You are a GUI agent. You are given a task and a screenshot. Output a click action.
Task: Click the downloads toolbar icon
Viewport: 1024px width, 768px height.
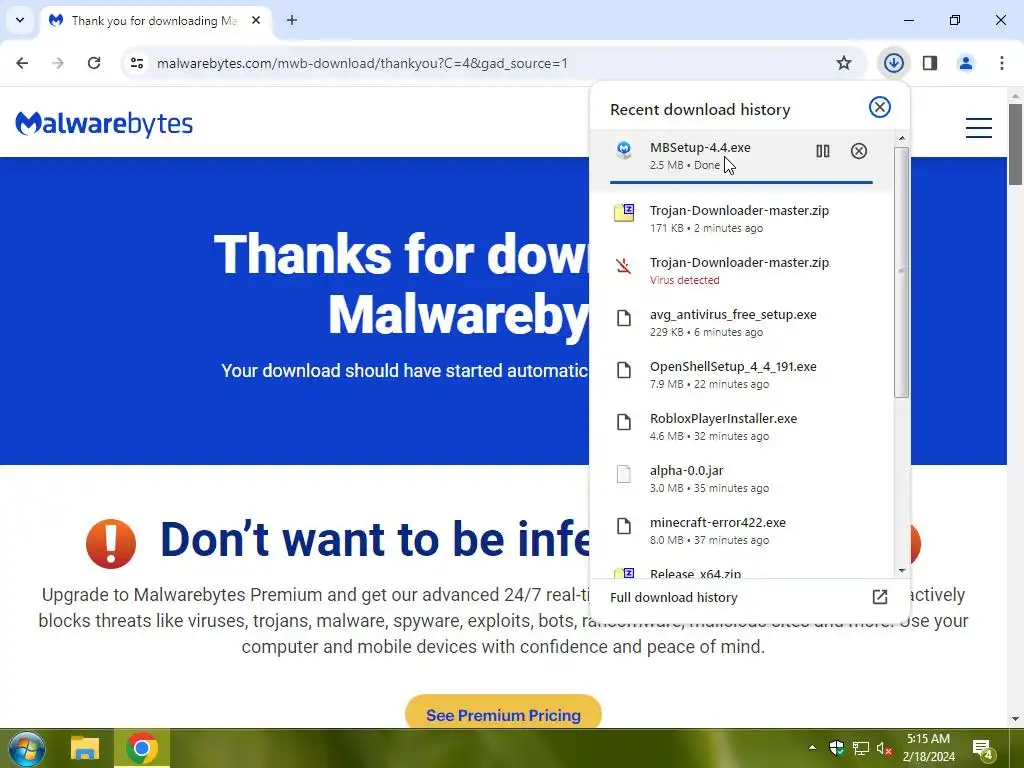894,63
